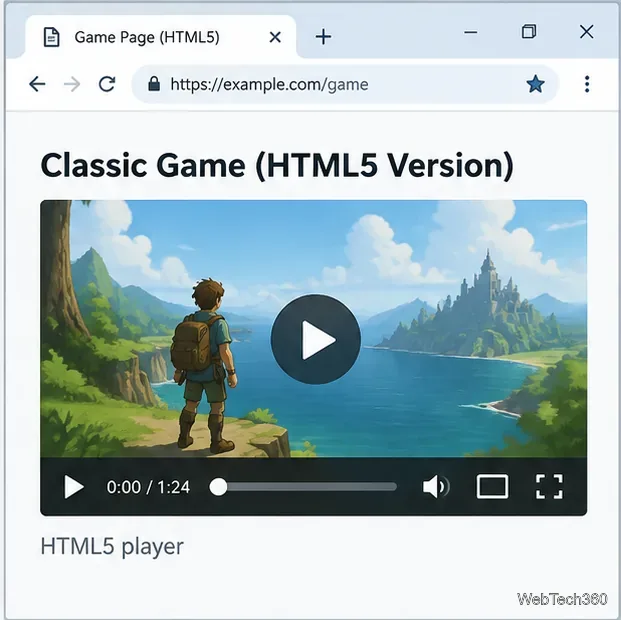Image resolution: width=621 pixels, height=620 pixels.
Task: Click the video seek bar handle
Action: click(218, 486)
